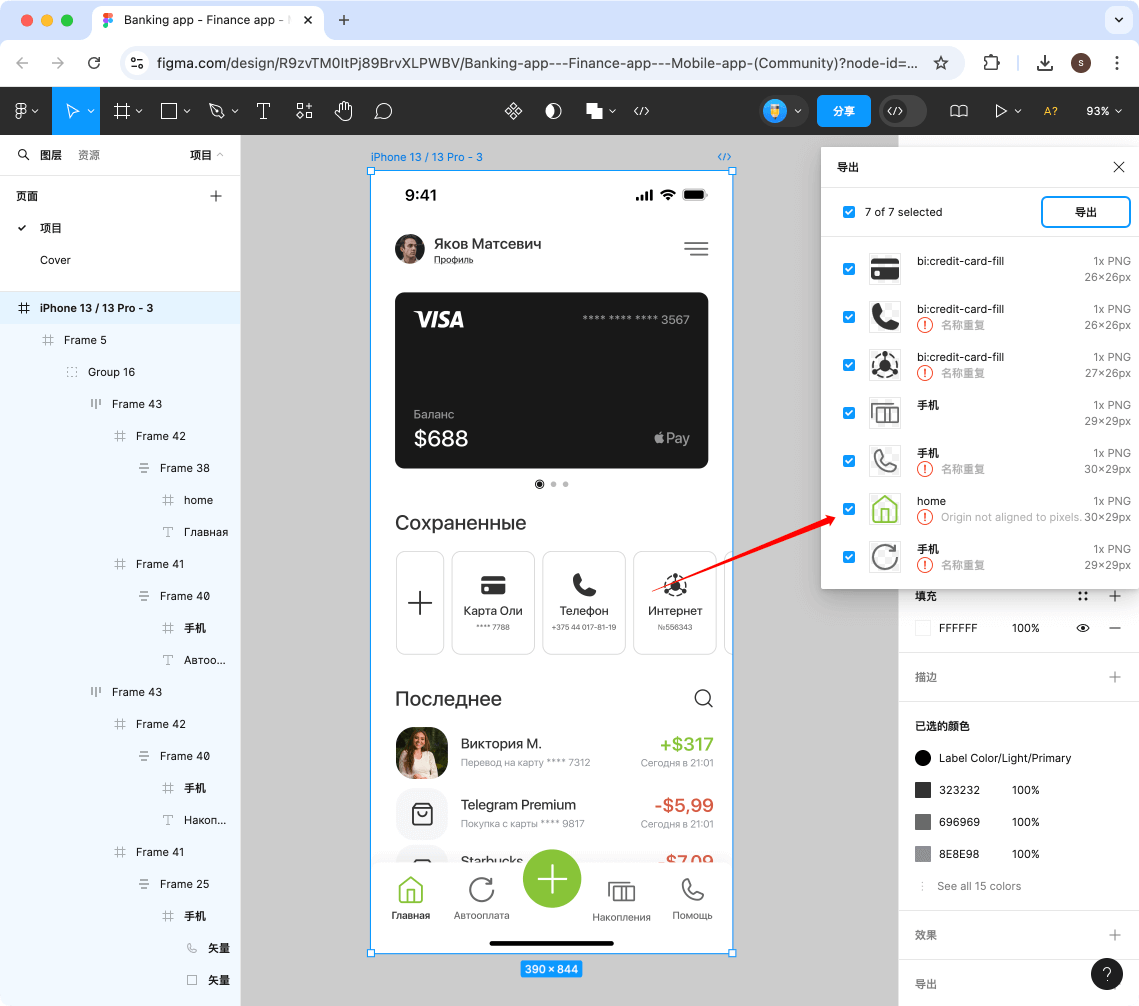Image resolution: width=1139 pixels, height=1006 pixels.
Task: Toggle Dev Mode code switch
Action: click(902, 111)
